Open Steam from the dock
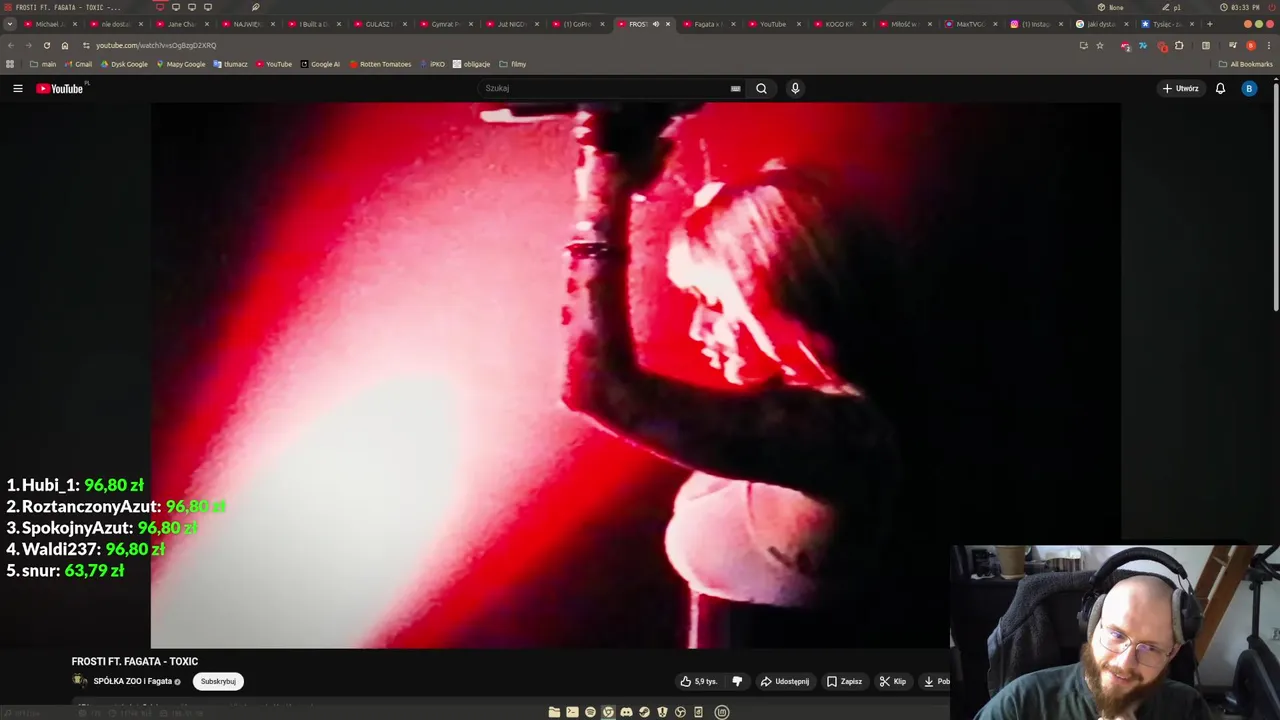Viewport: 1280px width, 720px height. coord(644,712)
